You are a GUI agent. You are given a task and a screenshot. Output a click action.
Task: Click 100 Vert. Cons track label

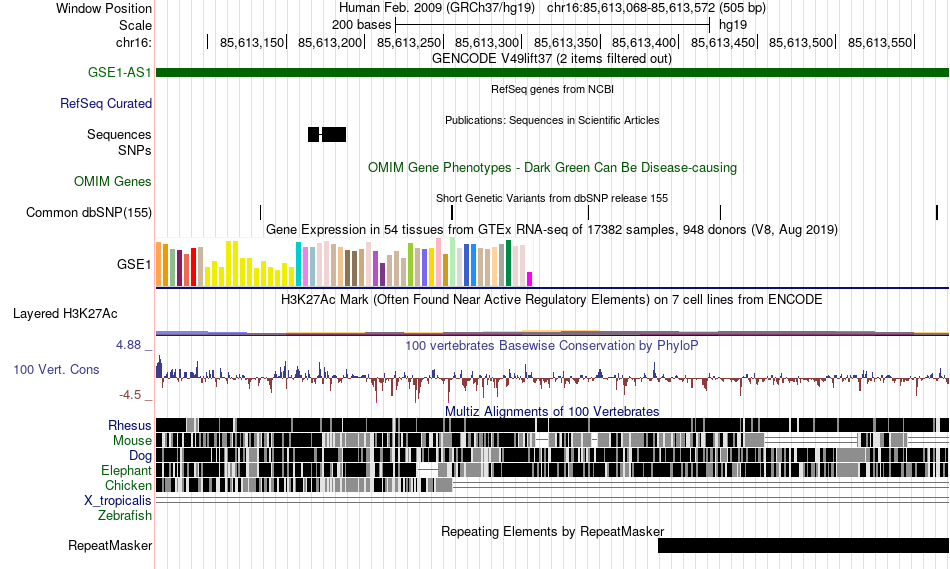click(x=56, y=370)
